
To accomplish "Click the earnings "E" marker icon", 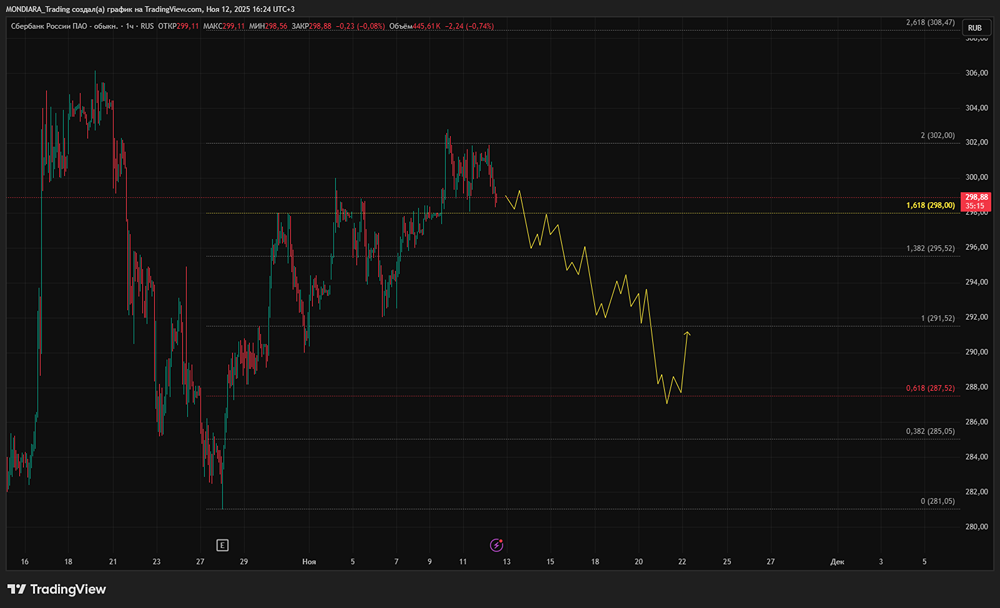I will [222, 545].
